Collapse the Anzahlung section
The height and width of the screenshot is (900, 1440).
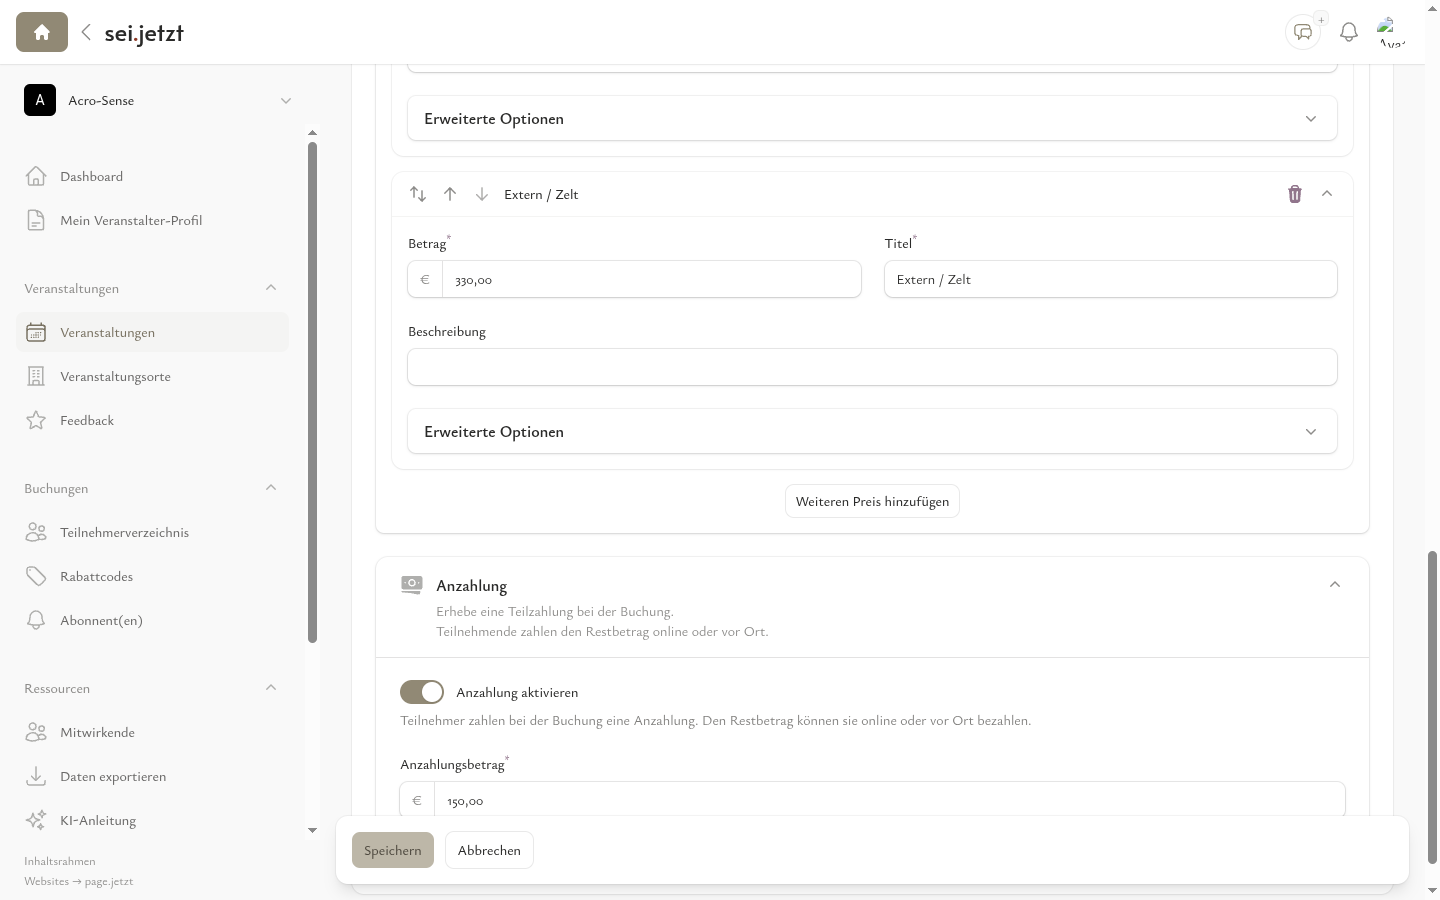pos(1334,585)
